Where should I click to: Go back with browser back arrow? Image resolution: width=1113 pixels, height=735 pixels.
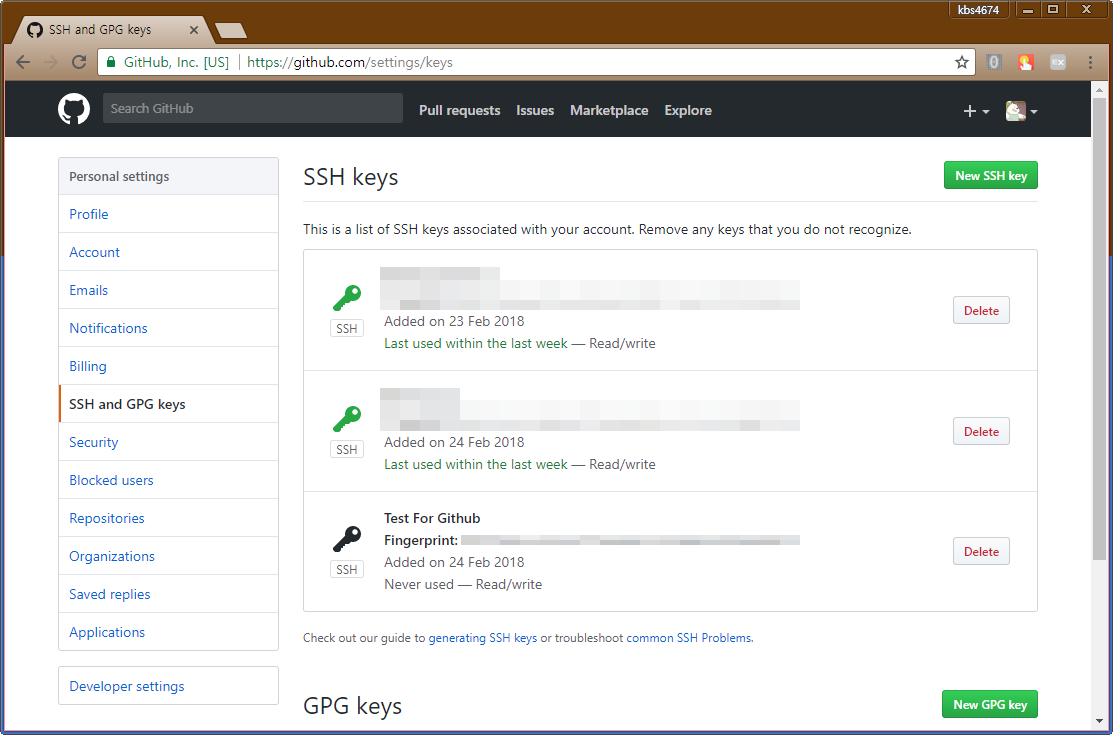(x=23, y=62)
